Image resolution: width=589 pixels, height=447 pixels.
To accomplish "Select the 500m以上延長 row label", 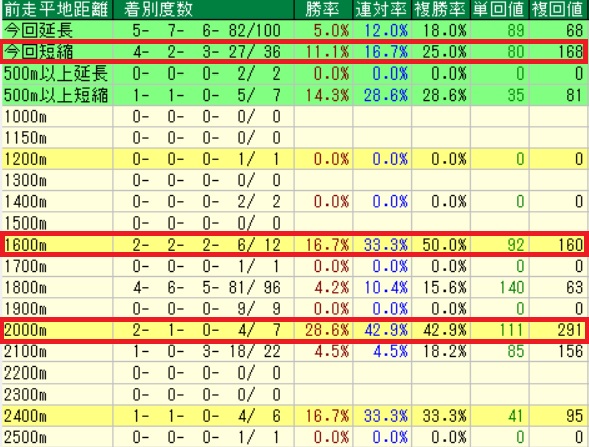I will (56, 74).
